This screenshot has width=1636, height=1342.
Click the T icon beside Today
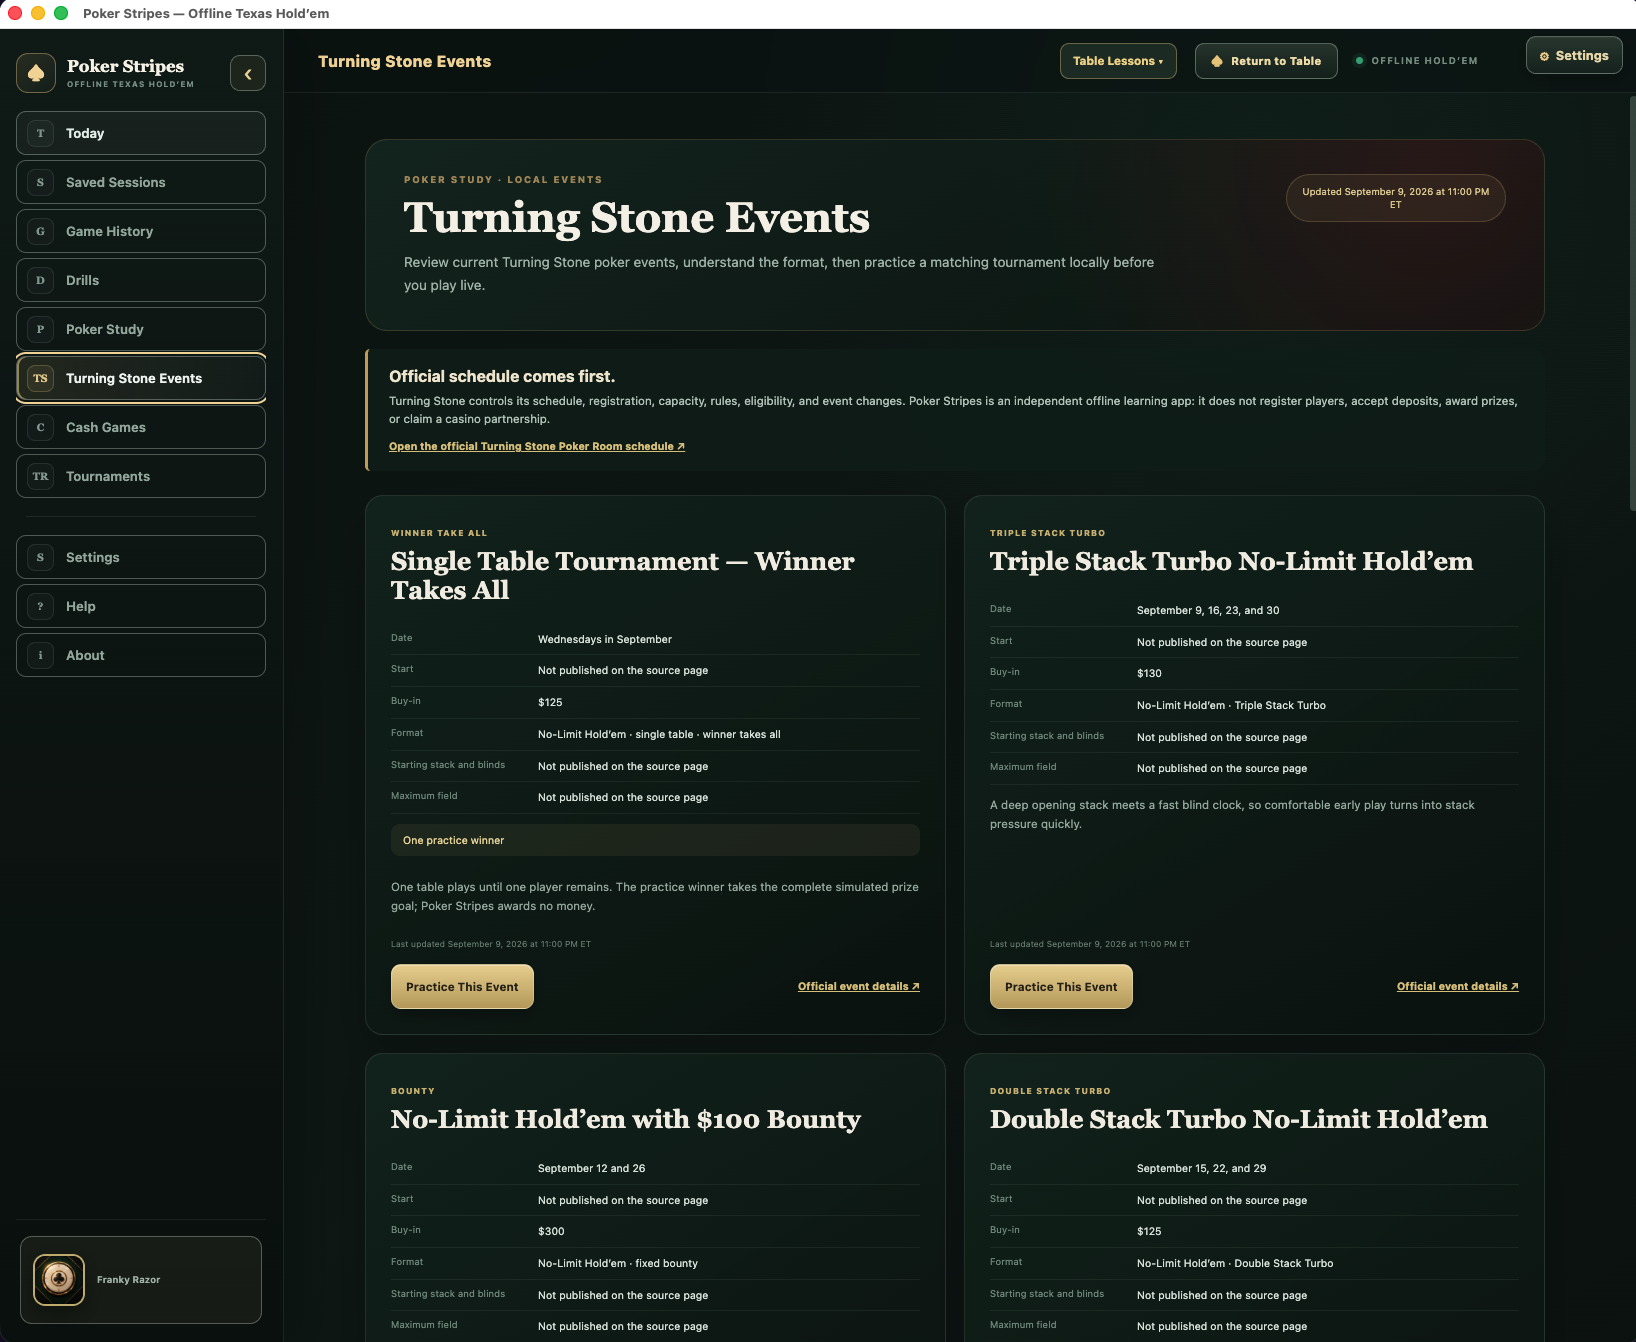(x=40, y=133)
